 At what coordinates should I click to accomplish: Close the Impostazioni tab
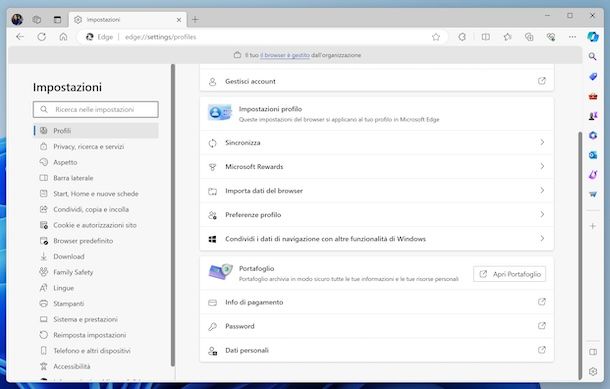(x=179, y=20)
